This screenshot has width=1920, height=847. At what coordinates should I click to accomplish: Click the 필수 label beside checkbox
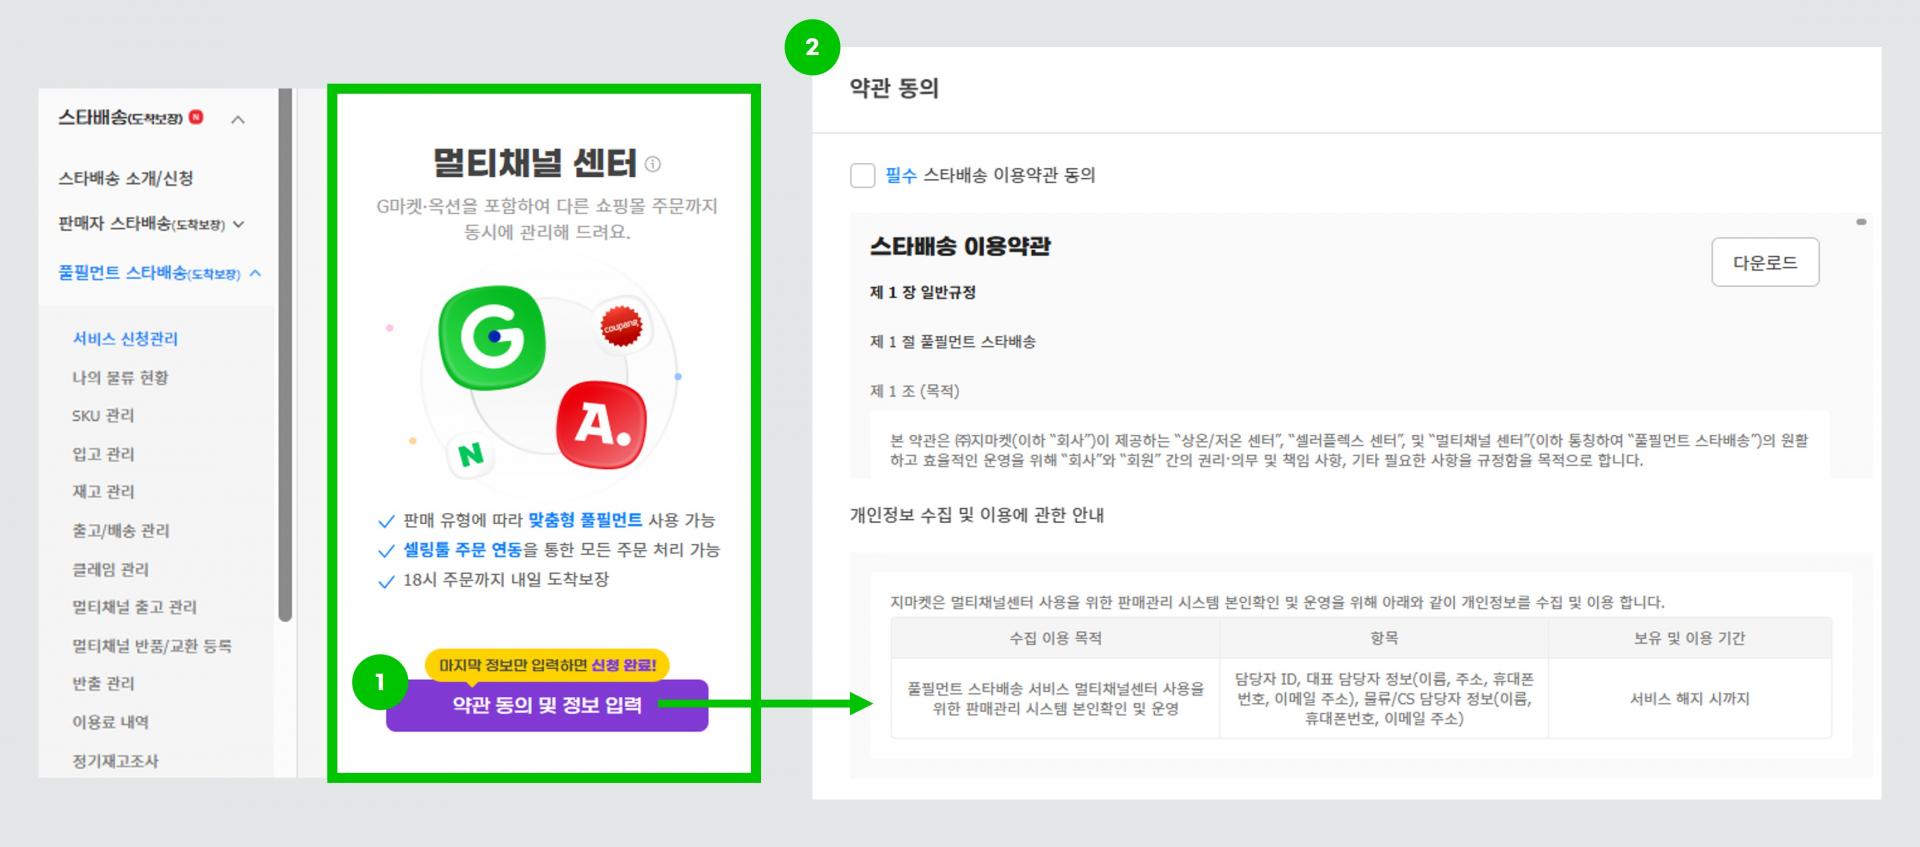901,175
